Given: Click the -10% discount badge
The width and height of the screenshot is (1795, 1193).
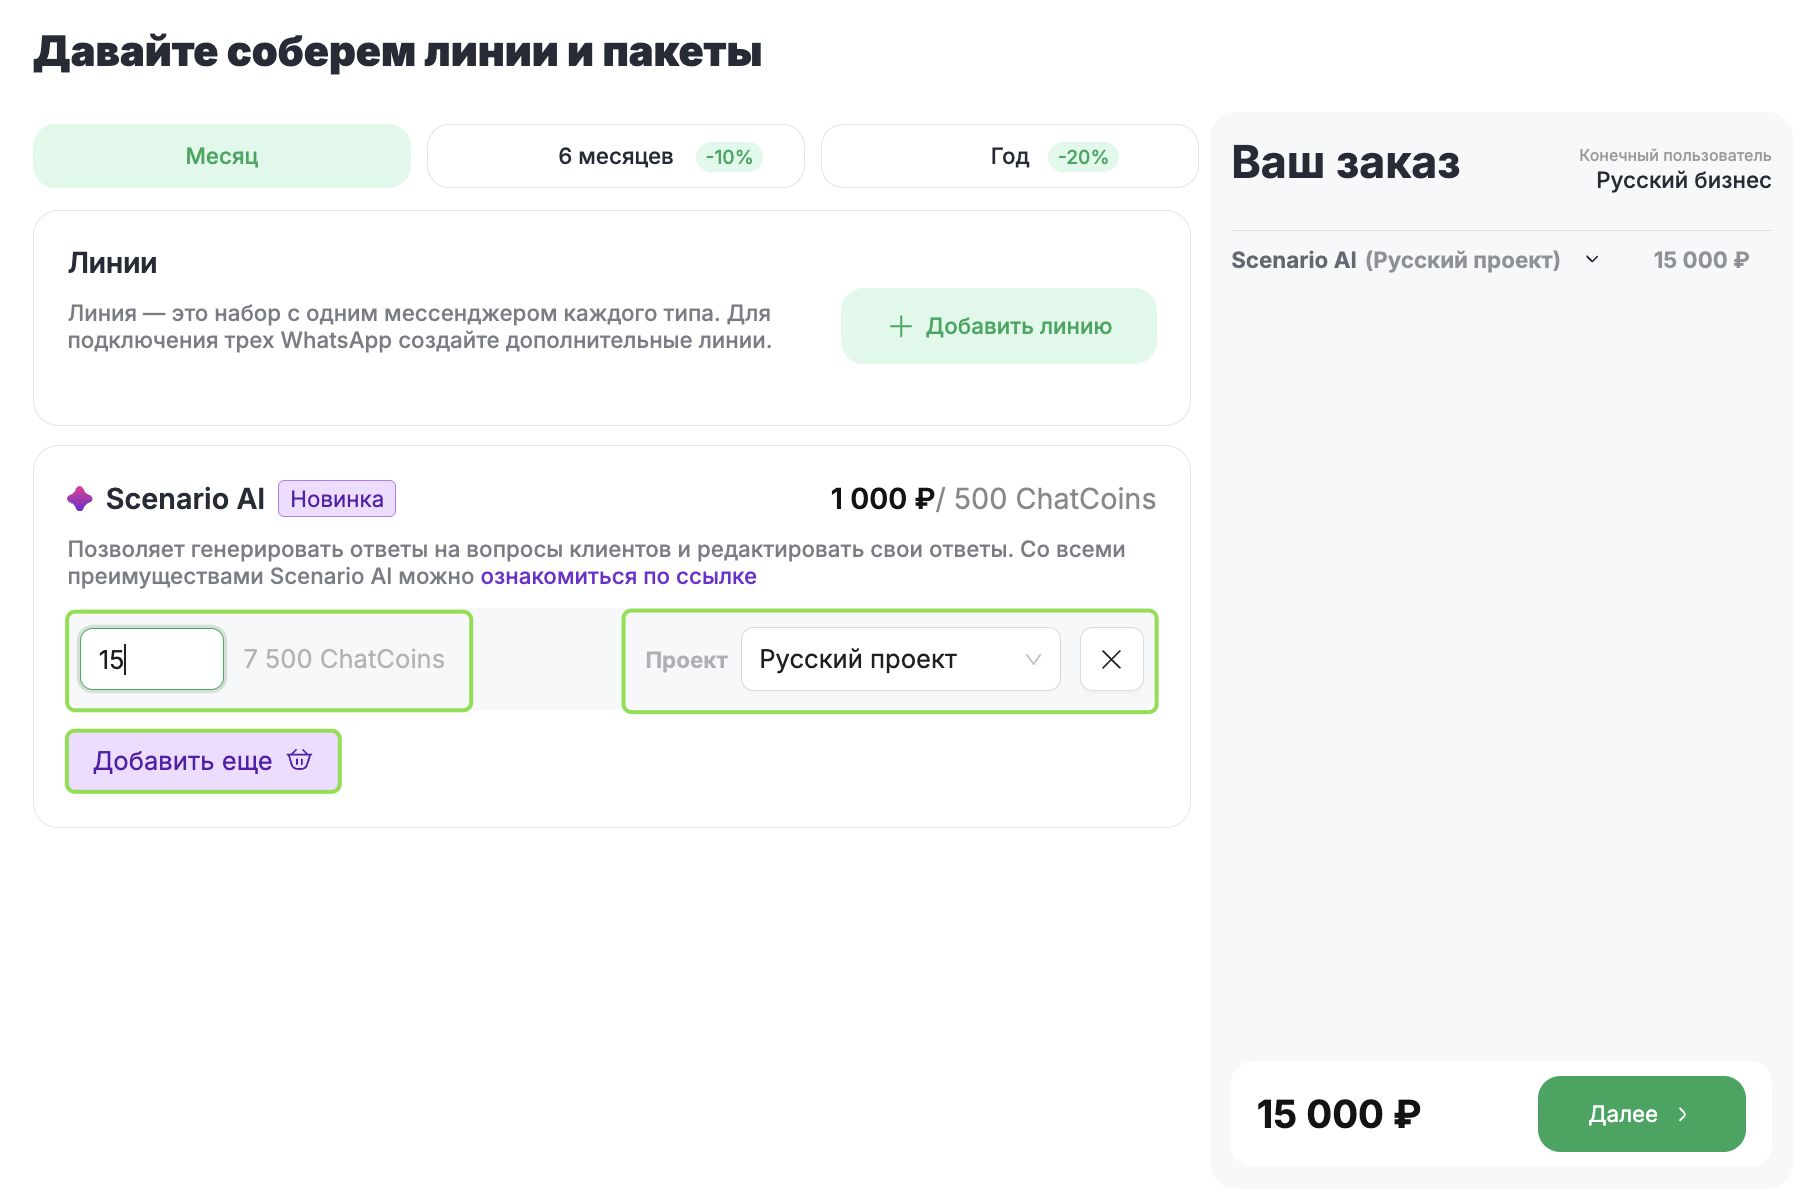Looking at the screenshot, I should [729, 157].
